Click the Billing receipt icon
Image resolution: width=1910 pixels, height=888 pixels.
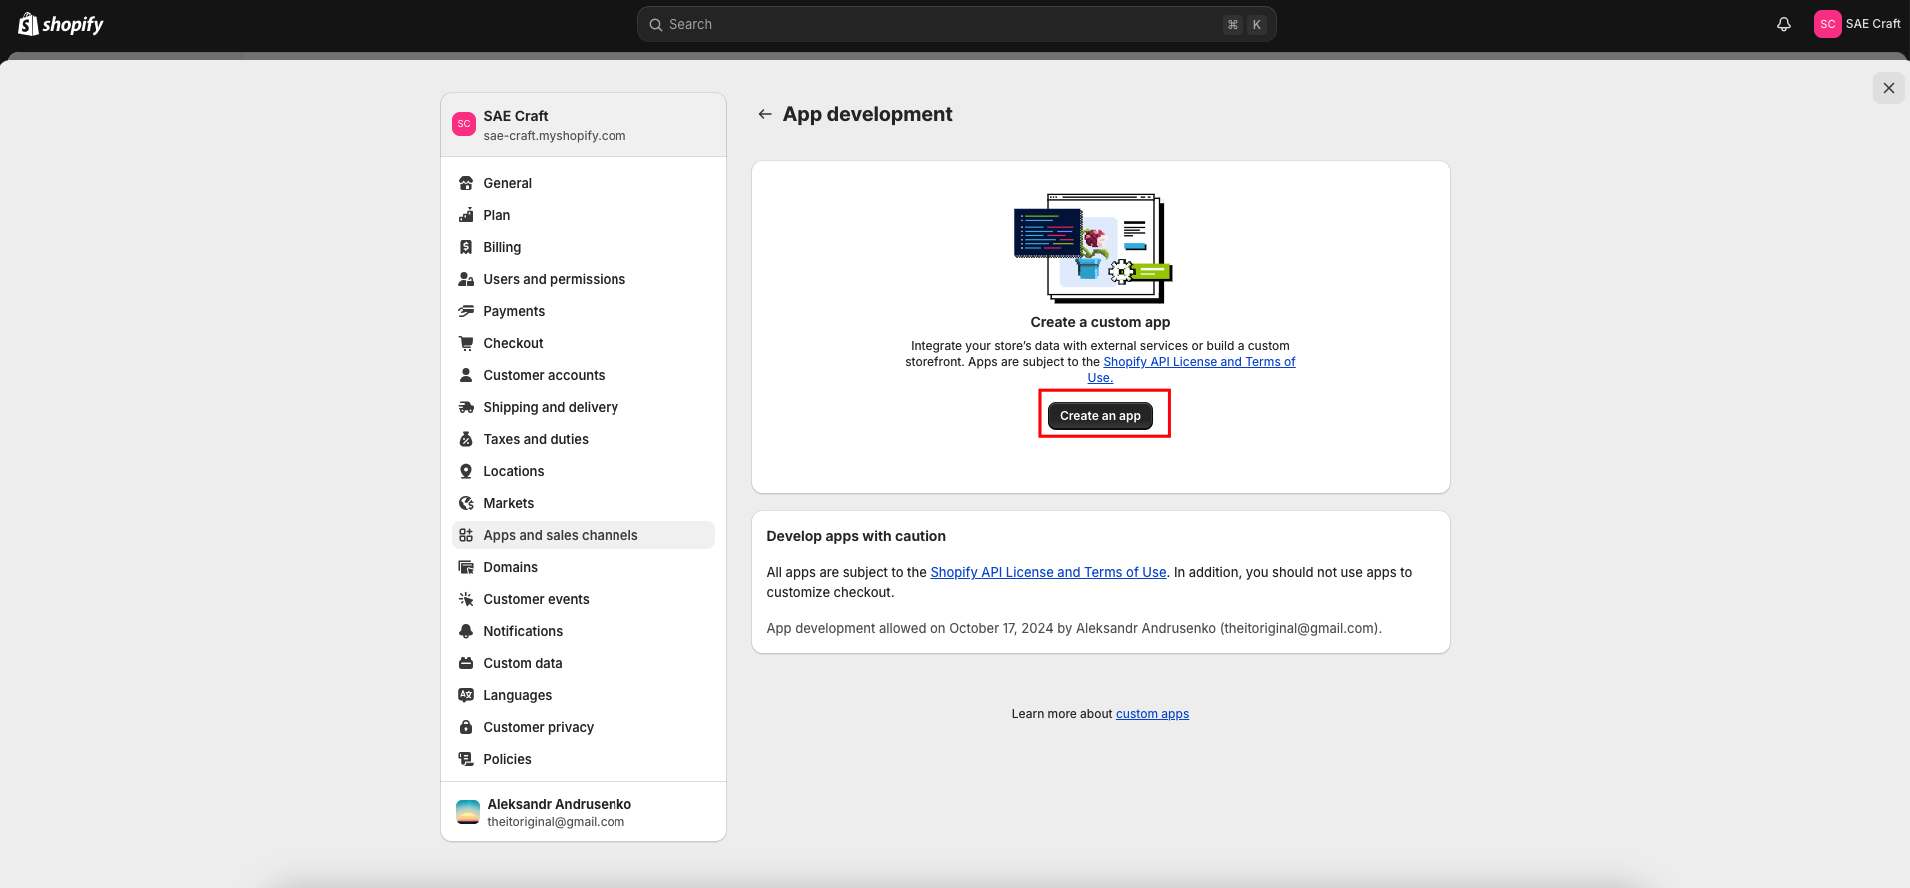pyautogui.click(x=466, y=247)
